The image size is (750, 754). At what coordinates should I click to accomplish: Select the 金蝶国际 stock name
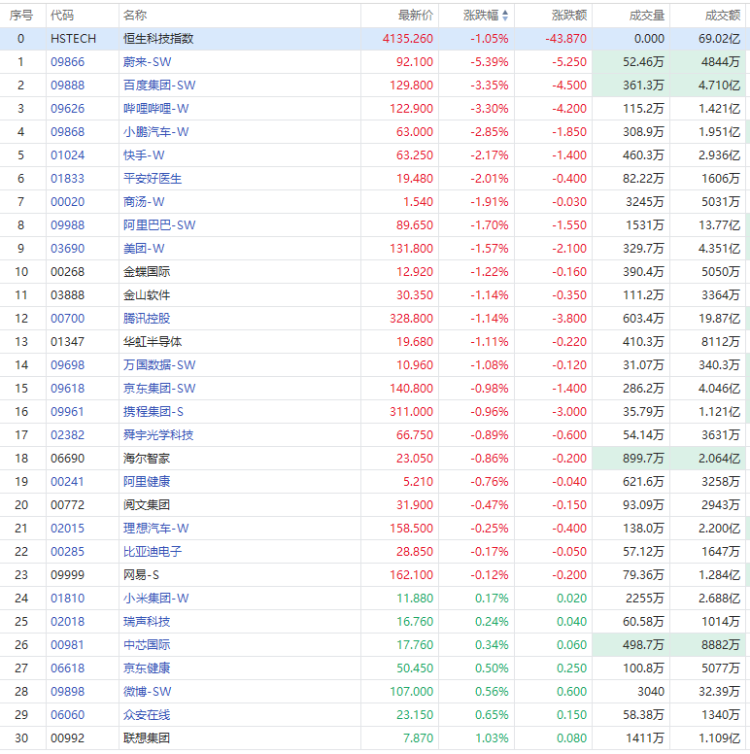(x=147, y=272)
